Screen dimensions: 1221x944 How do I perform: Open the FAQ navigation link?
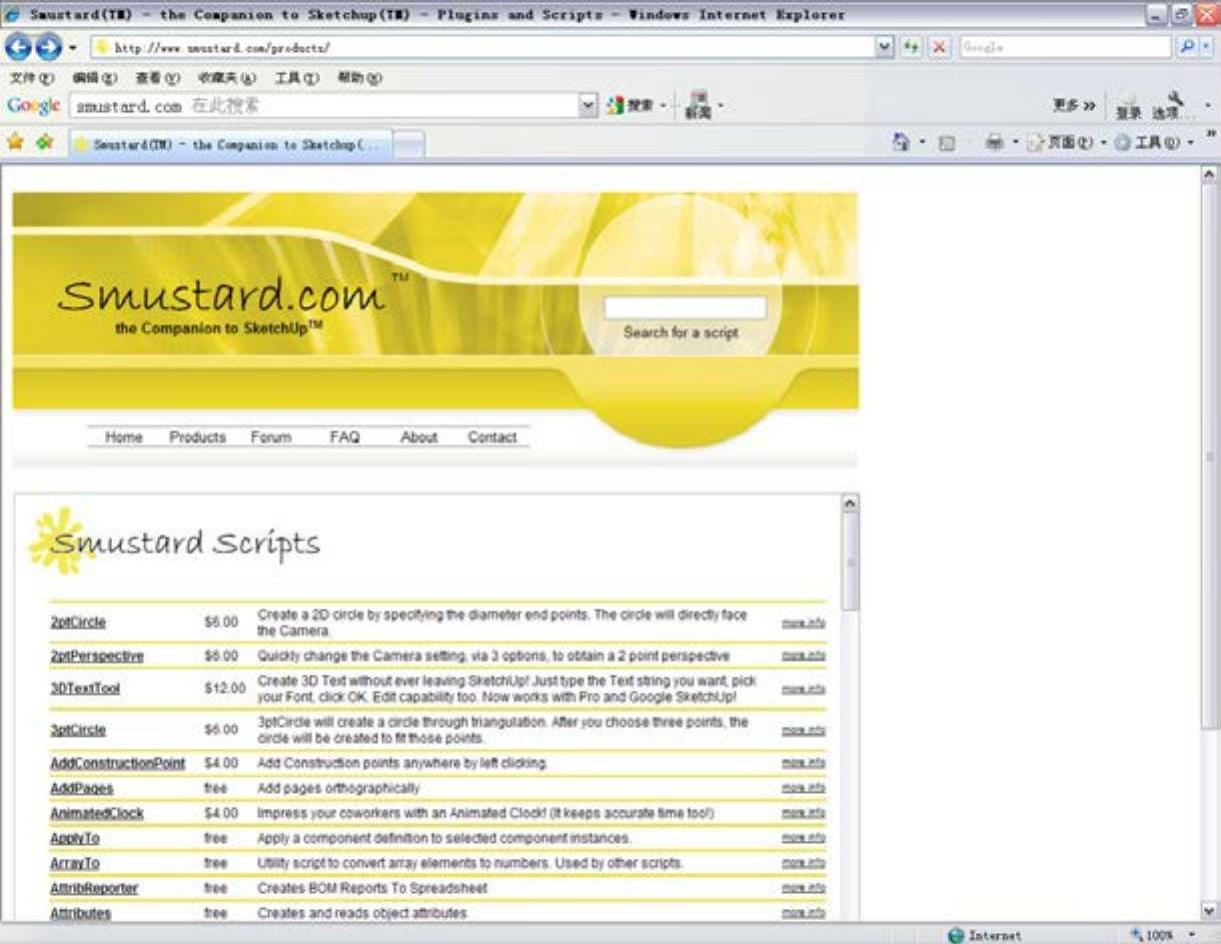click(345, 437)
